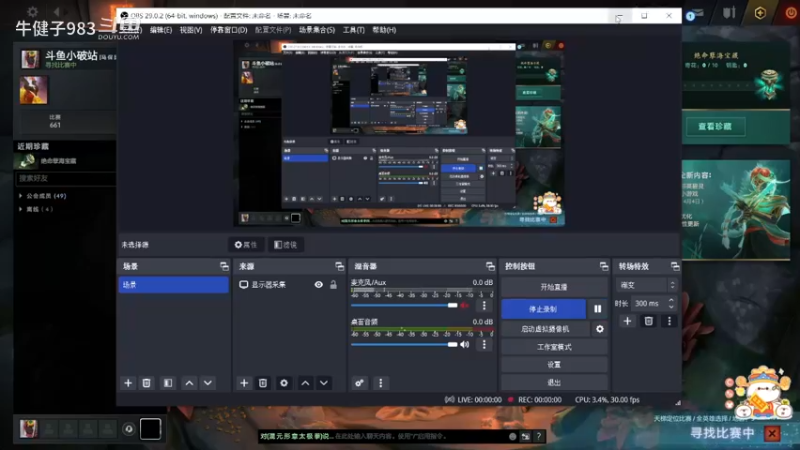
Task: Open 停靠窗口(D) menu
Action: pyautogui.click(x=229, y=30)
